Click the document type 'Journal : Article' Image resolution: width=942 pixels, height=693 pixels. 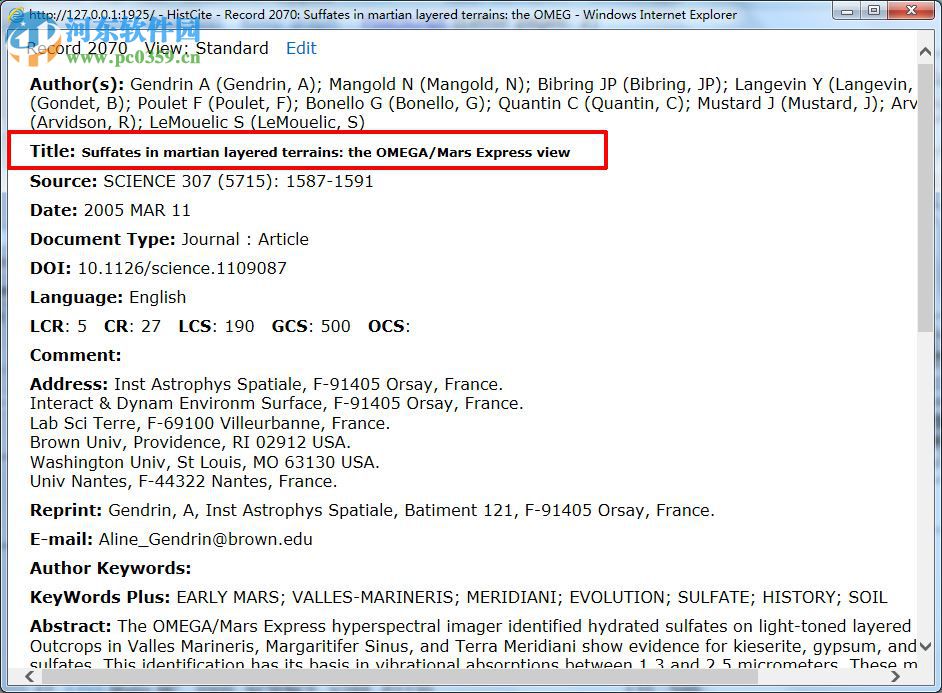(x=245, y=239)
